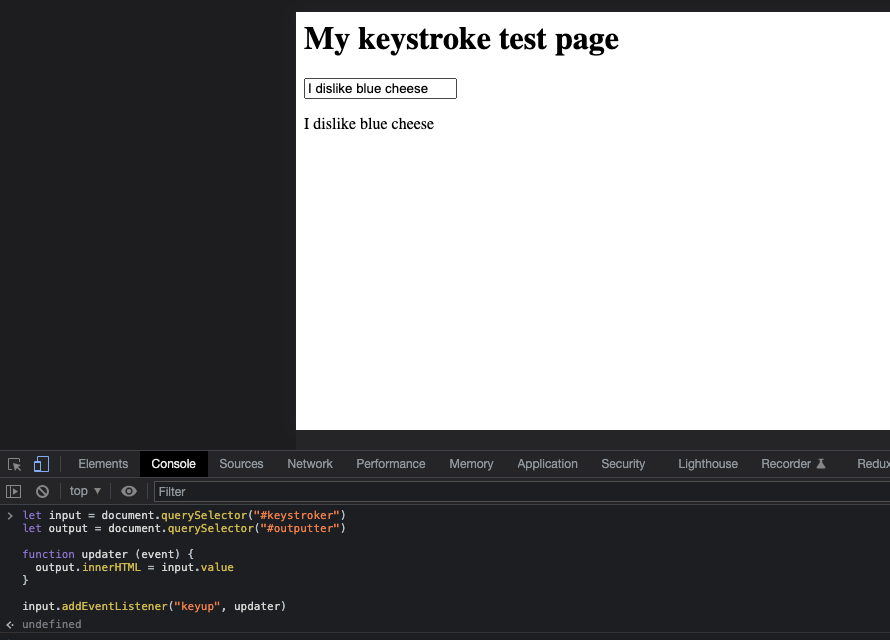Open the Memory panel
This screenshot has width=890, height=640.
(x=471, y=464)
